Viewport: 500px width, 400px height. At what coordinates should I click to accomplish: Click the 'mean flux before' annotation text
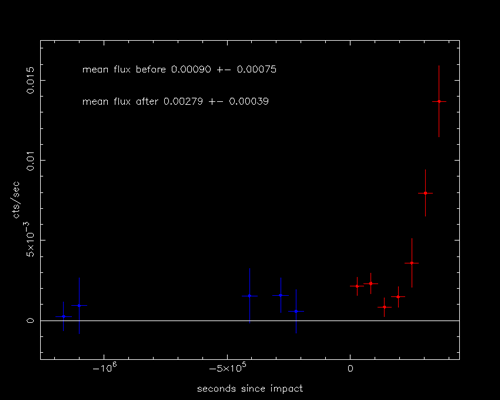point(179,69)
